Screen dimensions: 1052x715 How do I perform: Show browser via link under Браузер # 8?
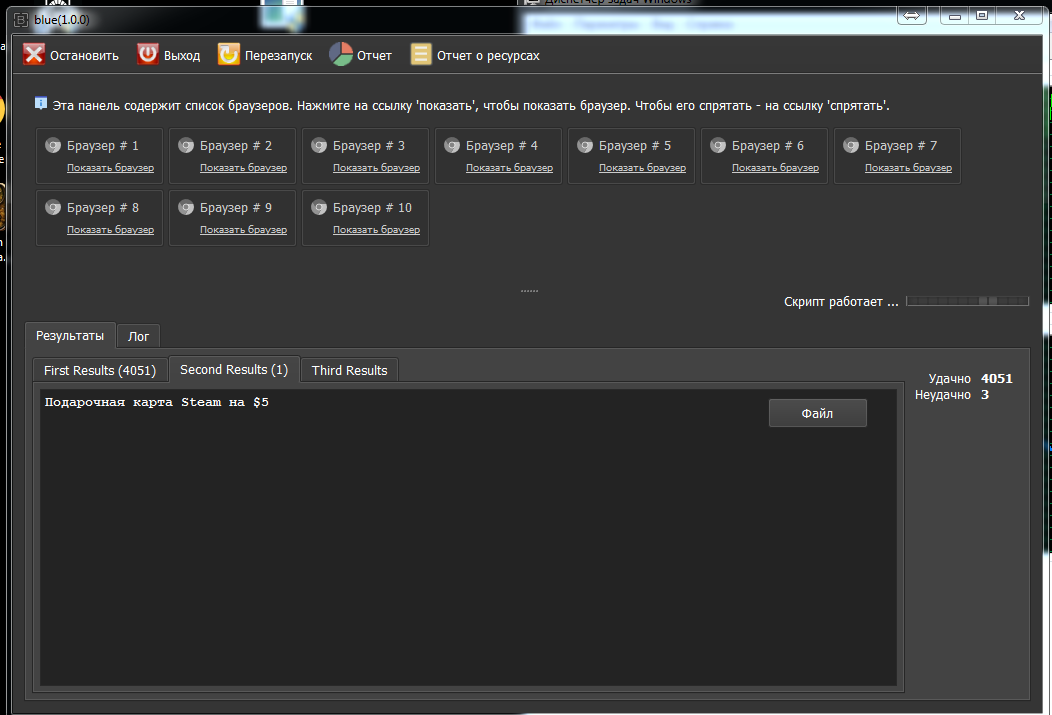click(110, 230)
